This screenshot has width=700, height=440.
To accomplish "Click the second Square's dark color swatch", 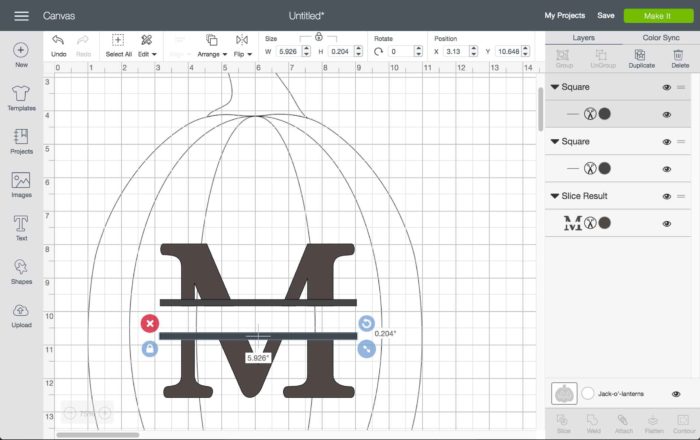I will coord(604,168).
